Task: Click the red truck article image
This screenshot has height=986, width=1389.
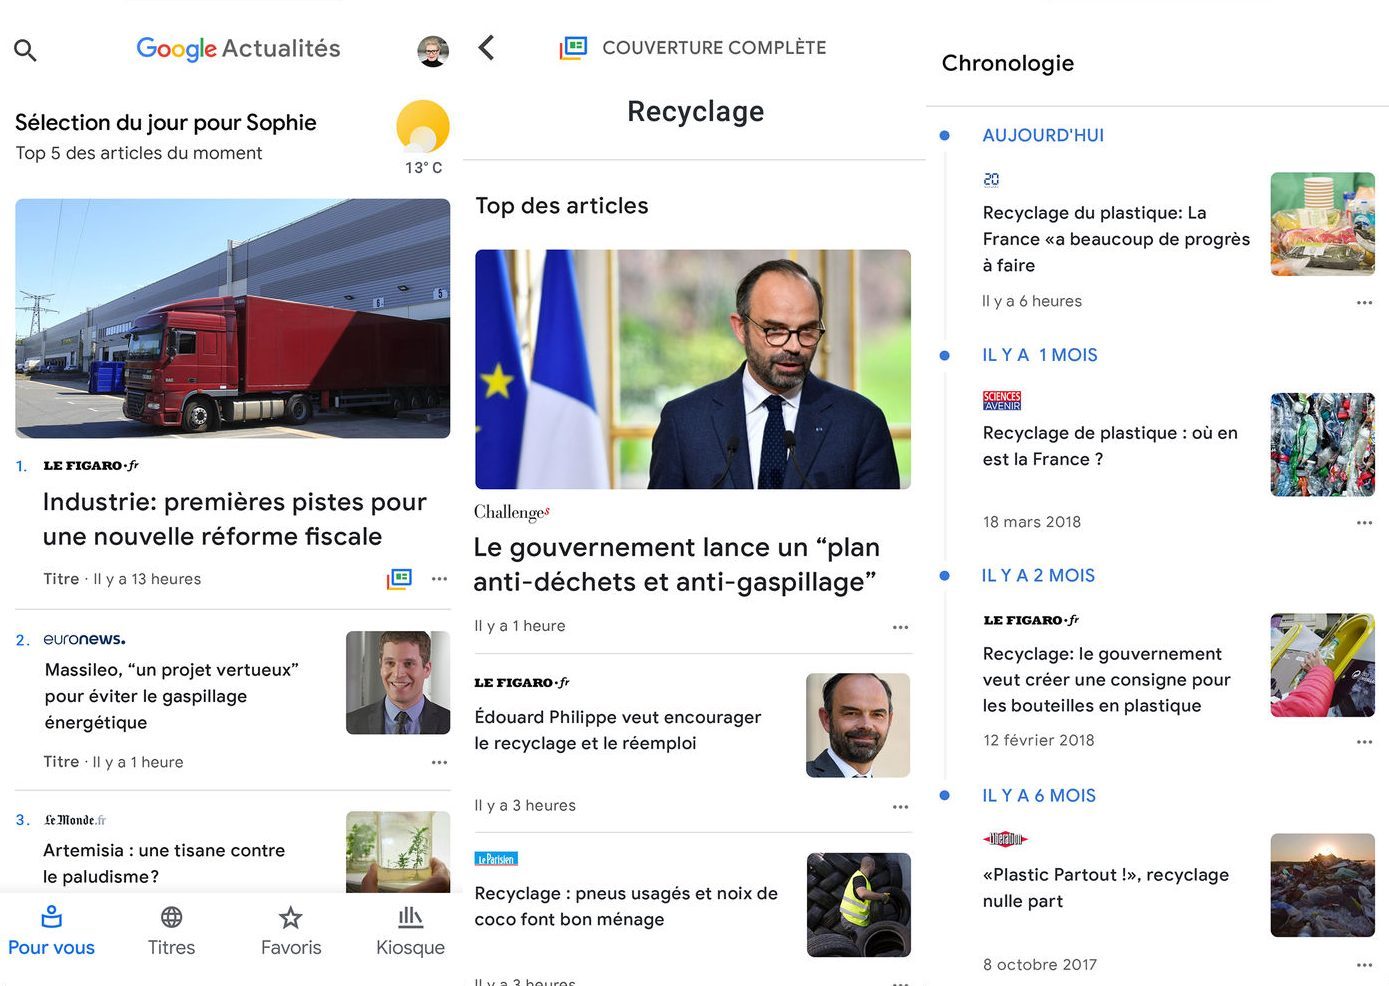Action: (232, 318)
